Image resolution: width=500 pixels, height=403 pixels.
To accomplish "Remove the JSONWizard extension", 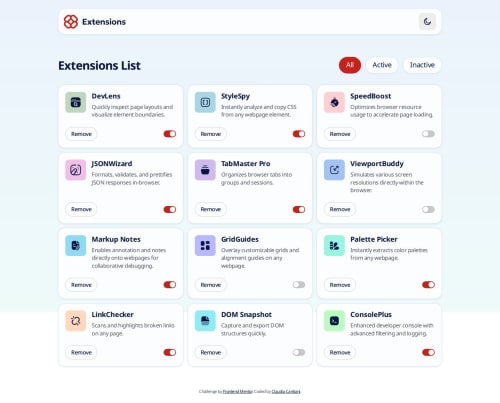I will point(81,209).
